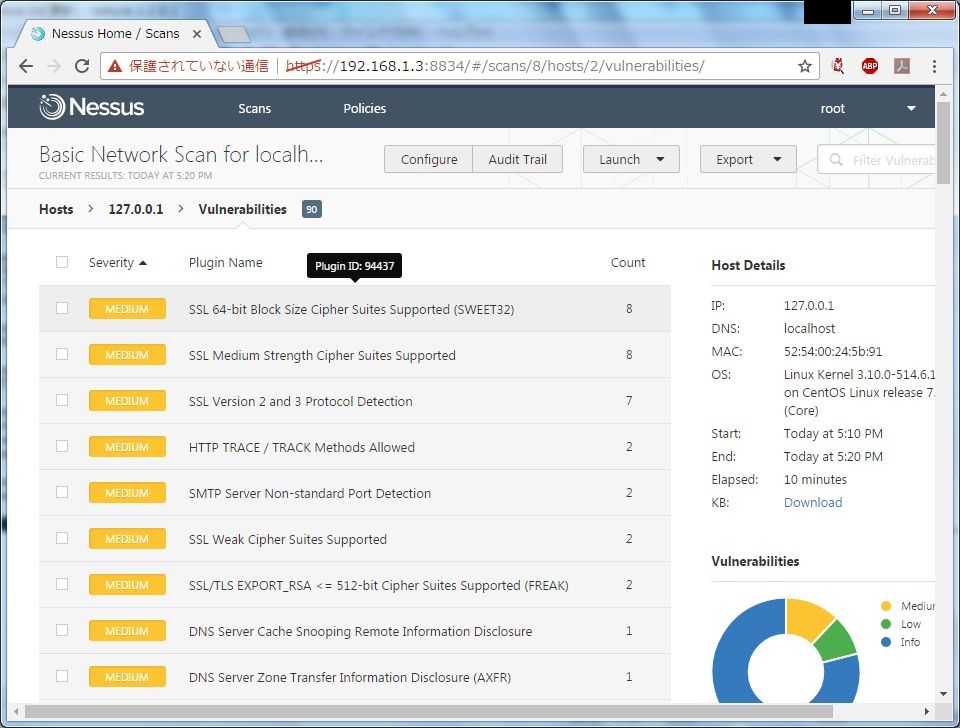Bookmark page with the star icon
The height and width of the screenshot is (728, 960).
click(x=804, y=66)
